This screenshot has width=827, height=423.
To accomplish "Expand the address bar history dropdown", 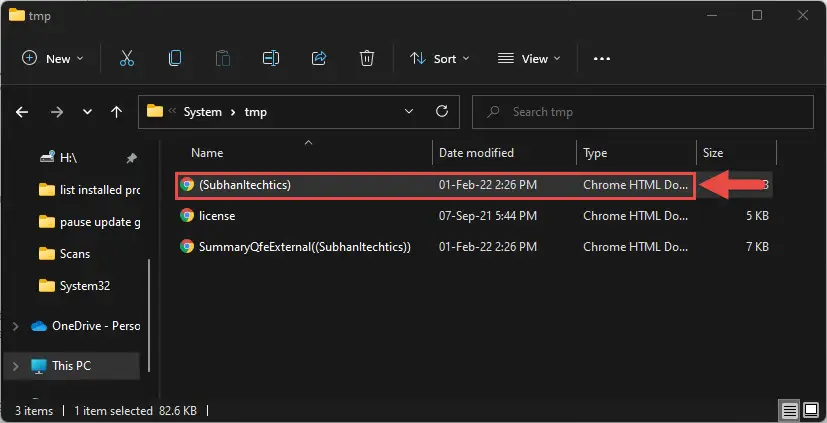I will pos(409,111).
